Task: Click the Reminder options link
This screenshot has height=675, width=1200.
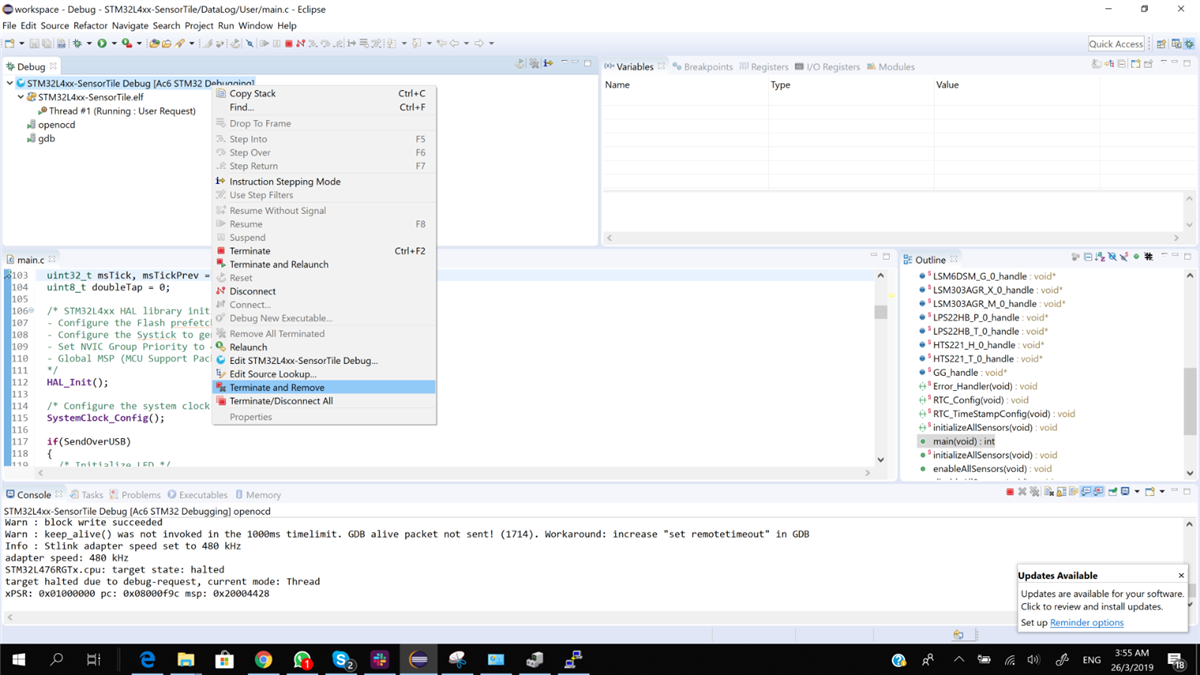Action: [1086, 622]
